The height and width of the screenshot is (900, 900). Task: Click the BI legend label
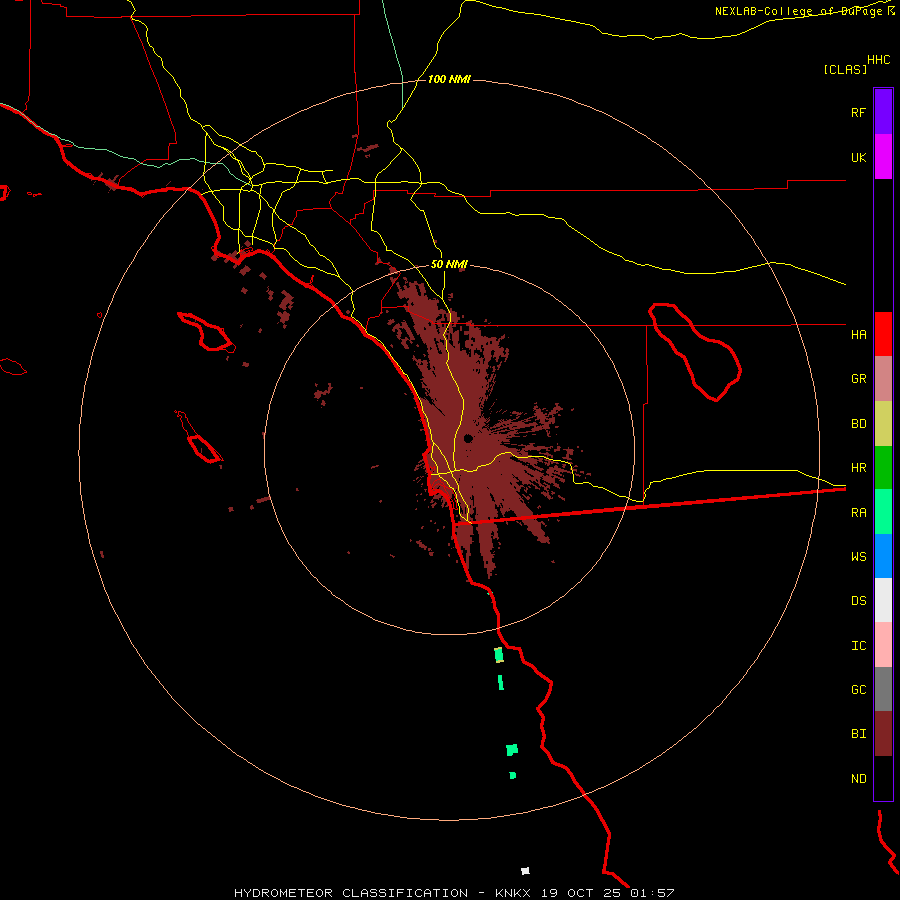coord(858,734)
